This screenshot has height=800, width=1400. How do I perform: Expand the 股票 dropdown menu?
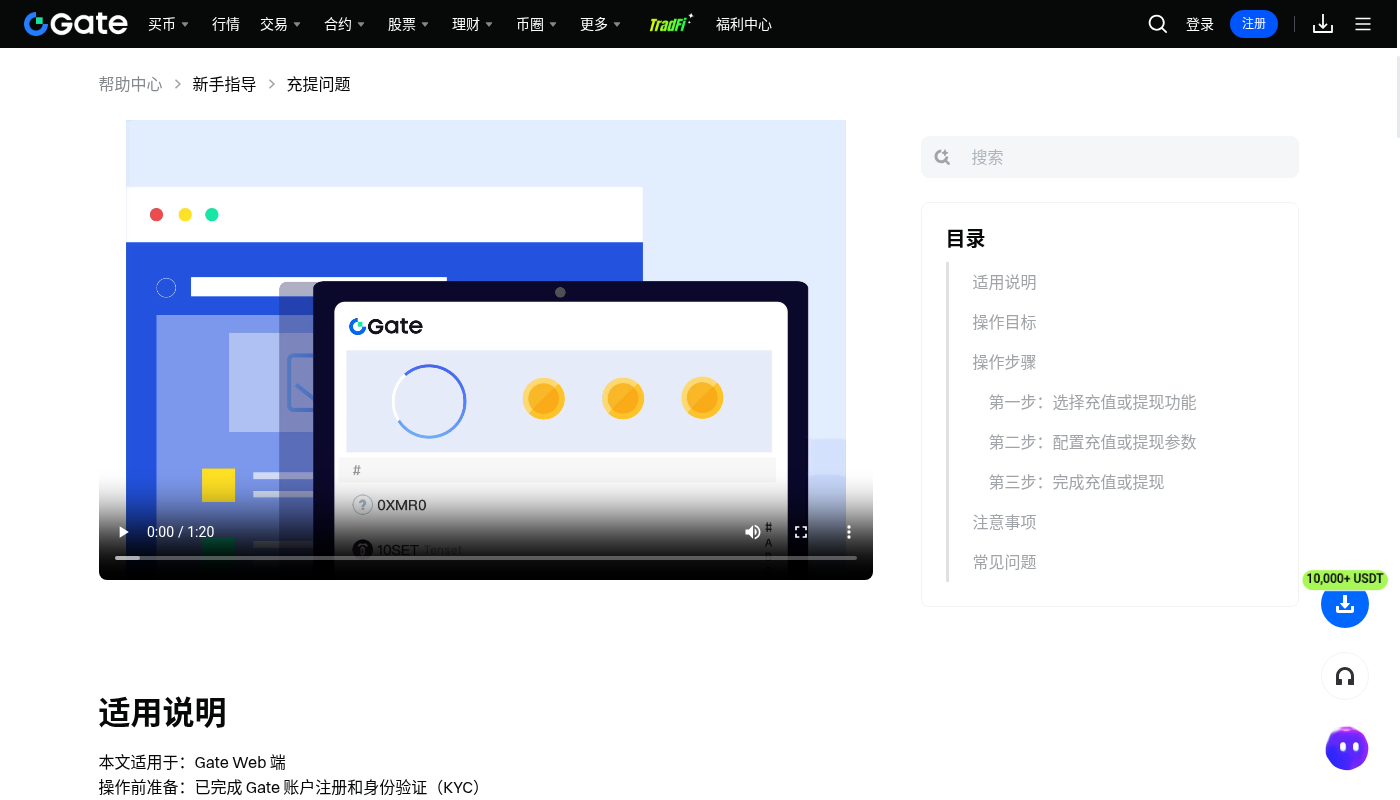pyautogui.click(x=408, y=24)
